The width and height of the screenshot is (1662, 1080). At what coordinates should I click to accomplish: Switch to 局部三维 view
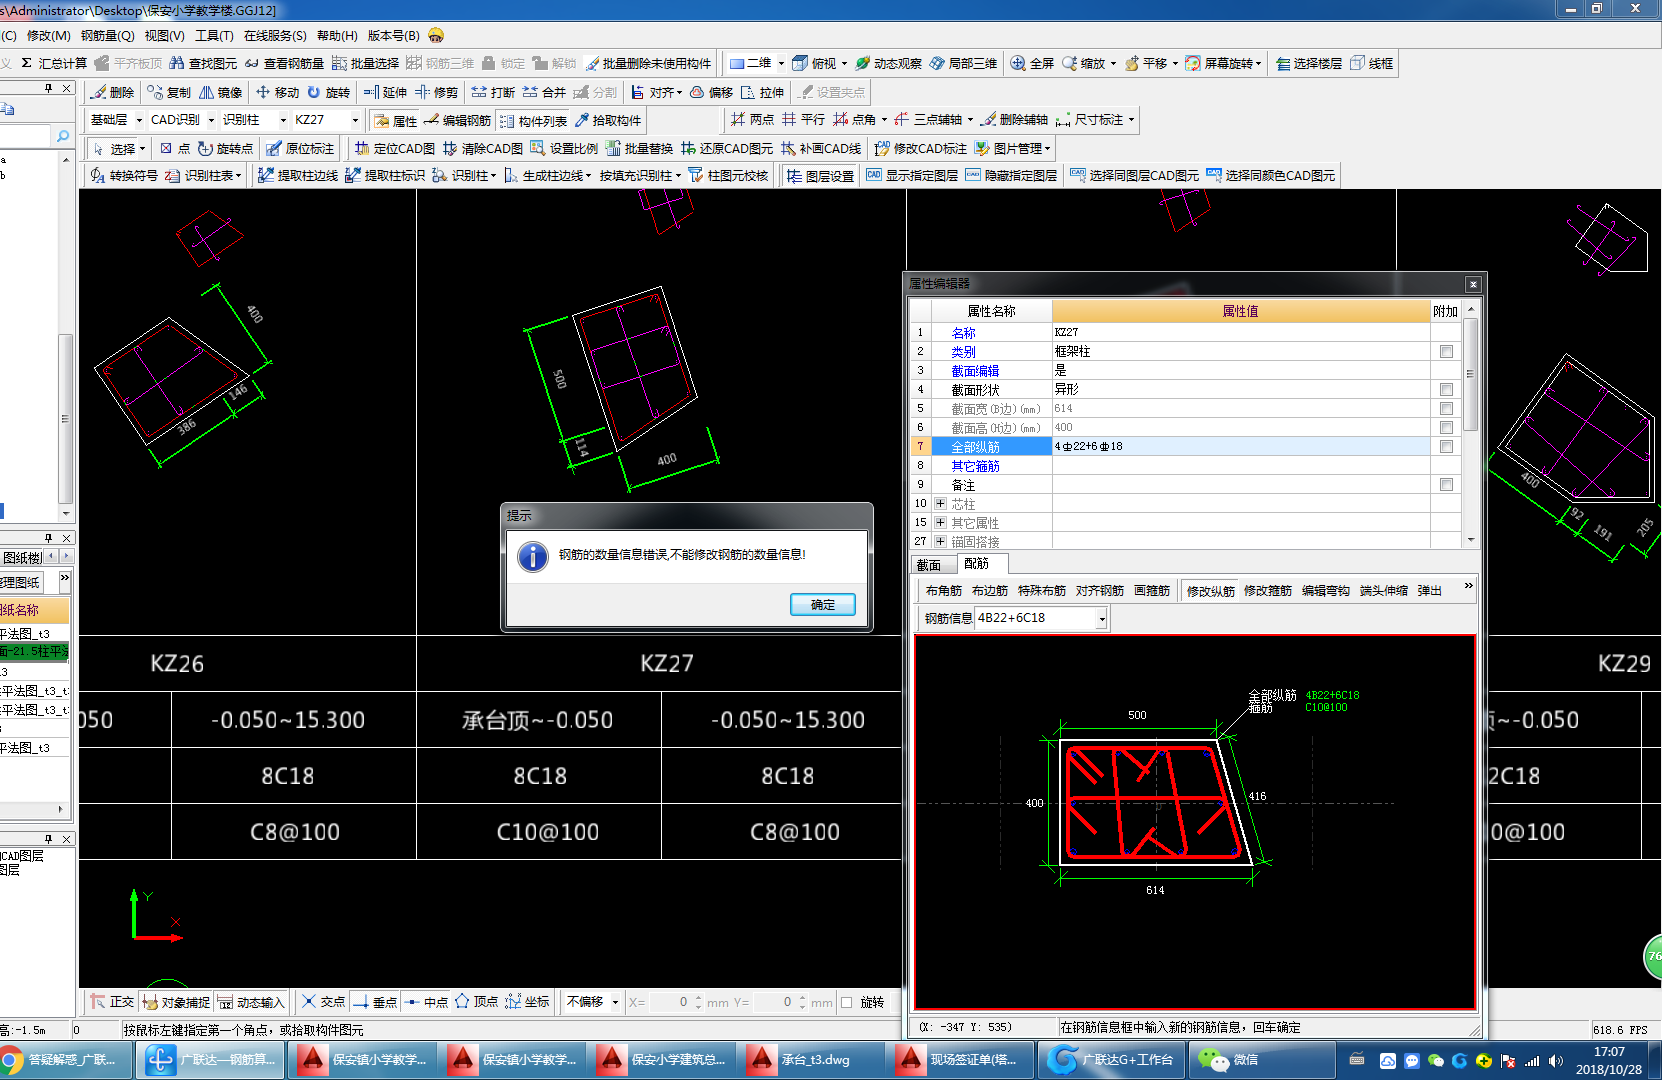(963, 63)
